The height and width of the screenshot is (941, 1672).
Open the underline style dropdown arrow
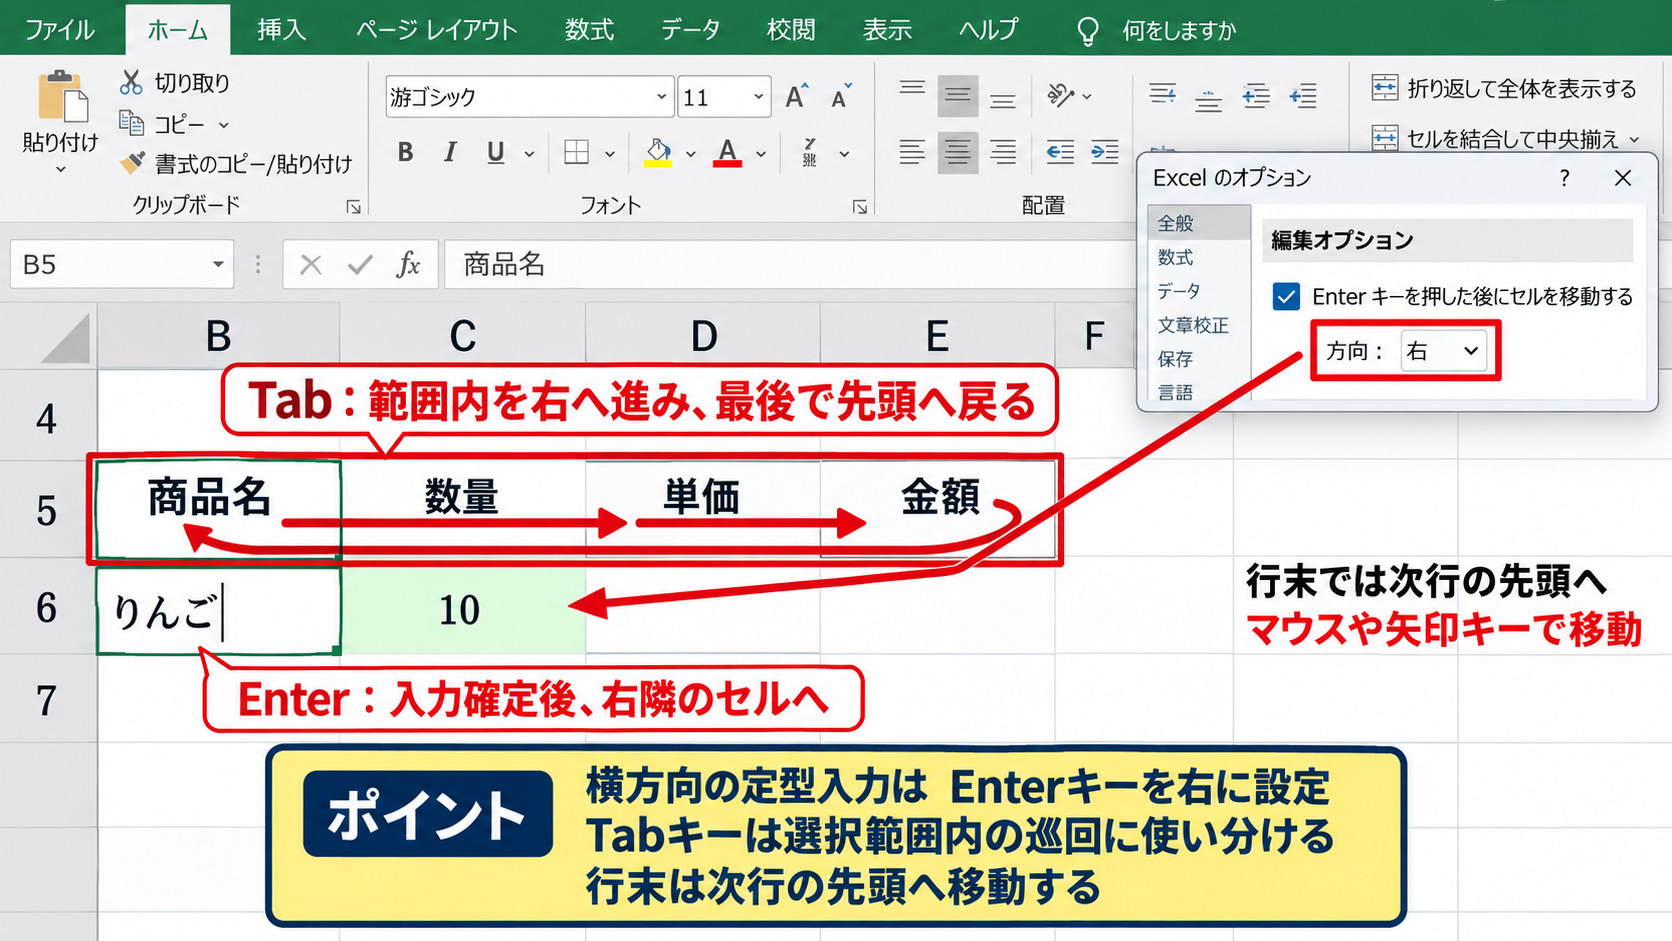529,153
